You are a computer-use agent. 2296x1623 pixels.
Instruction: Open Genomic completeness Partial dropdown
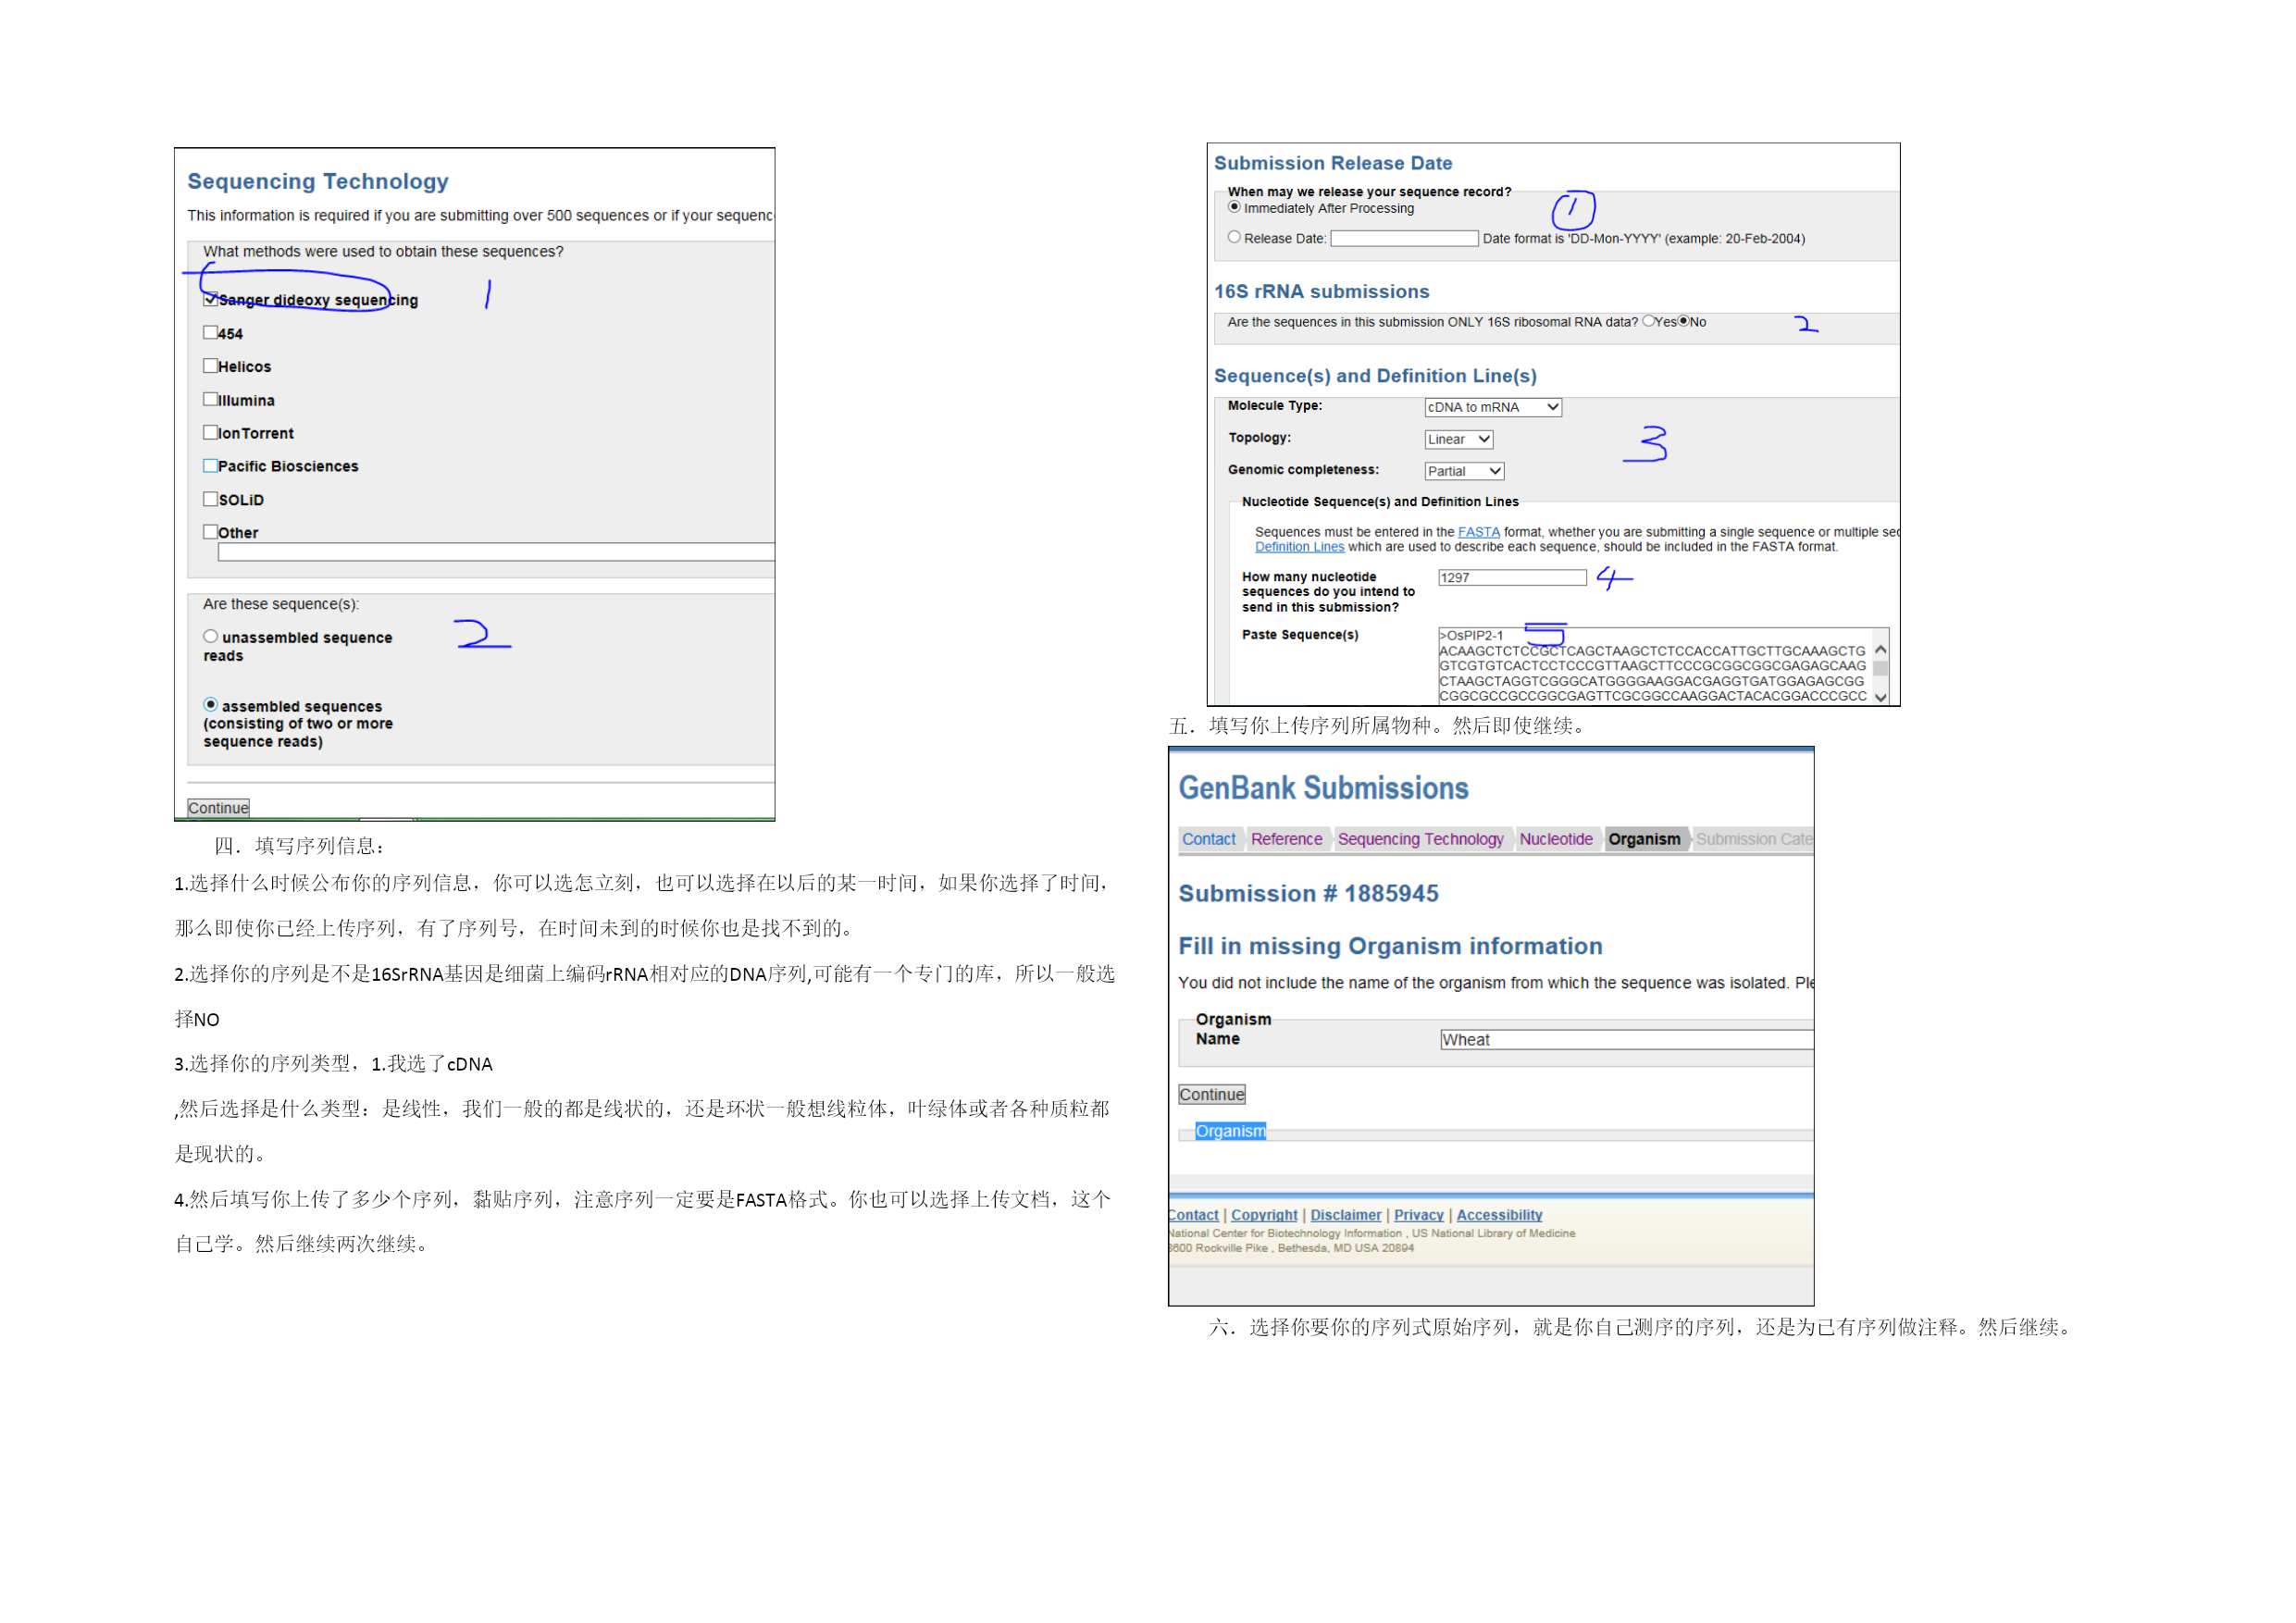click(x=1464, y=471)
